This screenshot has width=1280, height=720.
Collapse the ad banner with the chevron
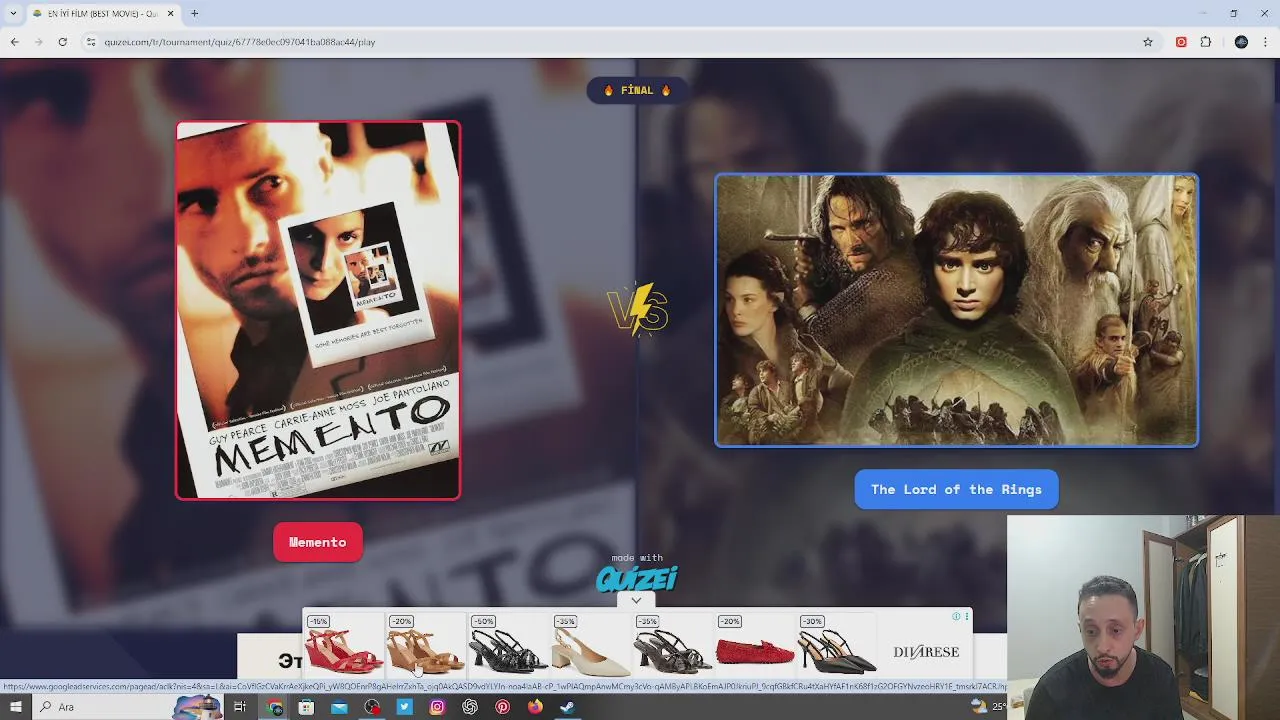(x=636, y=601)
